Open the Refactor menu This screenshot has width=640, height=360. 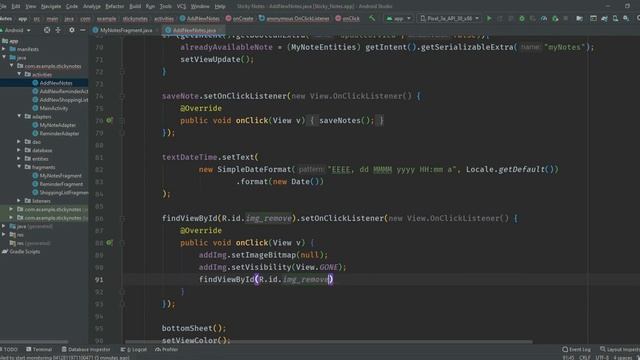tap(115, 6)
